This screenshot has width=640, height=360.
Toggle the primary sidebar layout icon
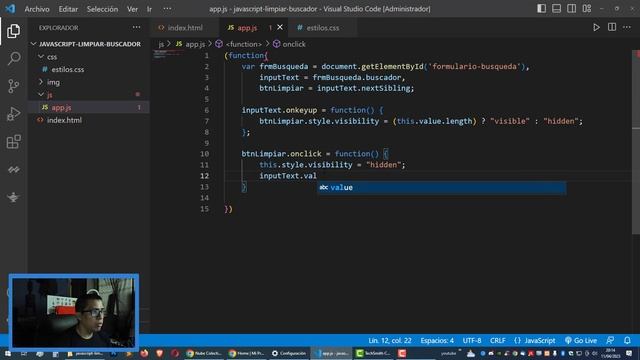pyautogui.click(x=542, y=9)
